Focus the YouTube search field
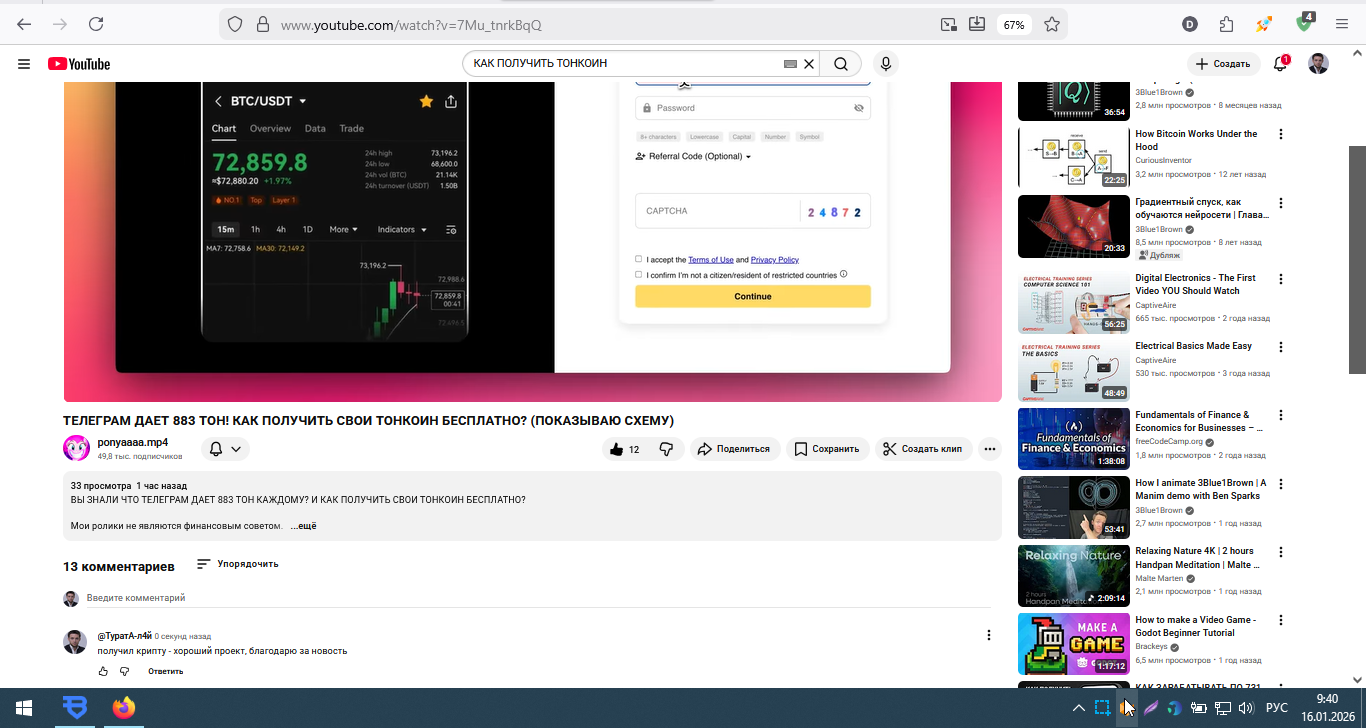This screenshot has height=728, width=1366. 625,64
